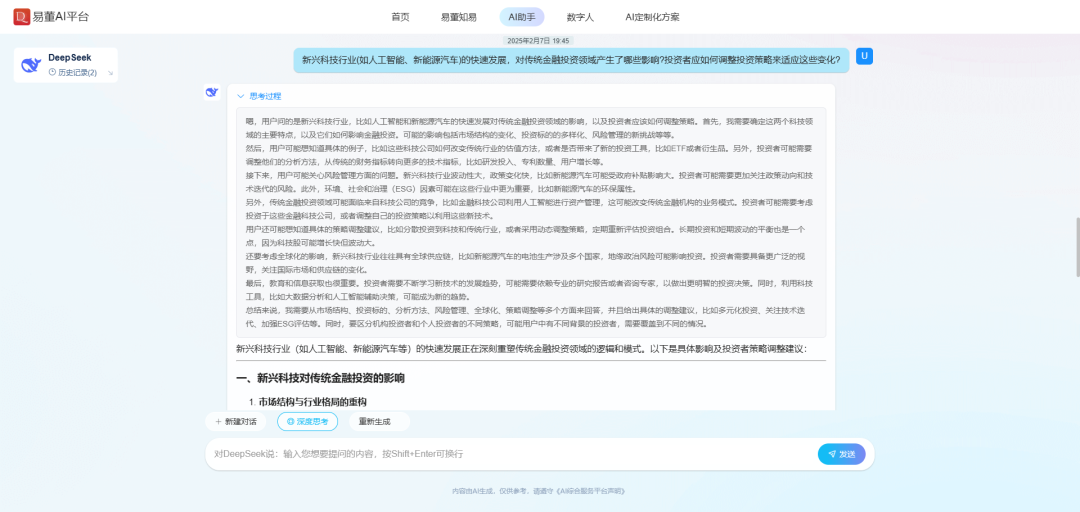Click thinking paragraph starting 总结来说
This screenshot has height=512, width=1080.
coord(526,317)
